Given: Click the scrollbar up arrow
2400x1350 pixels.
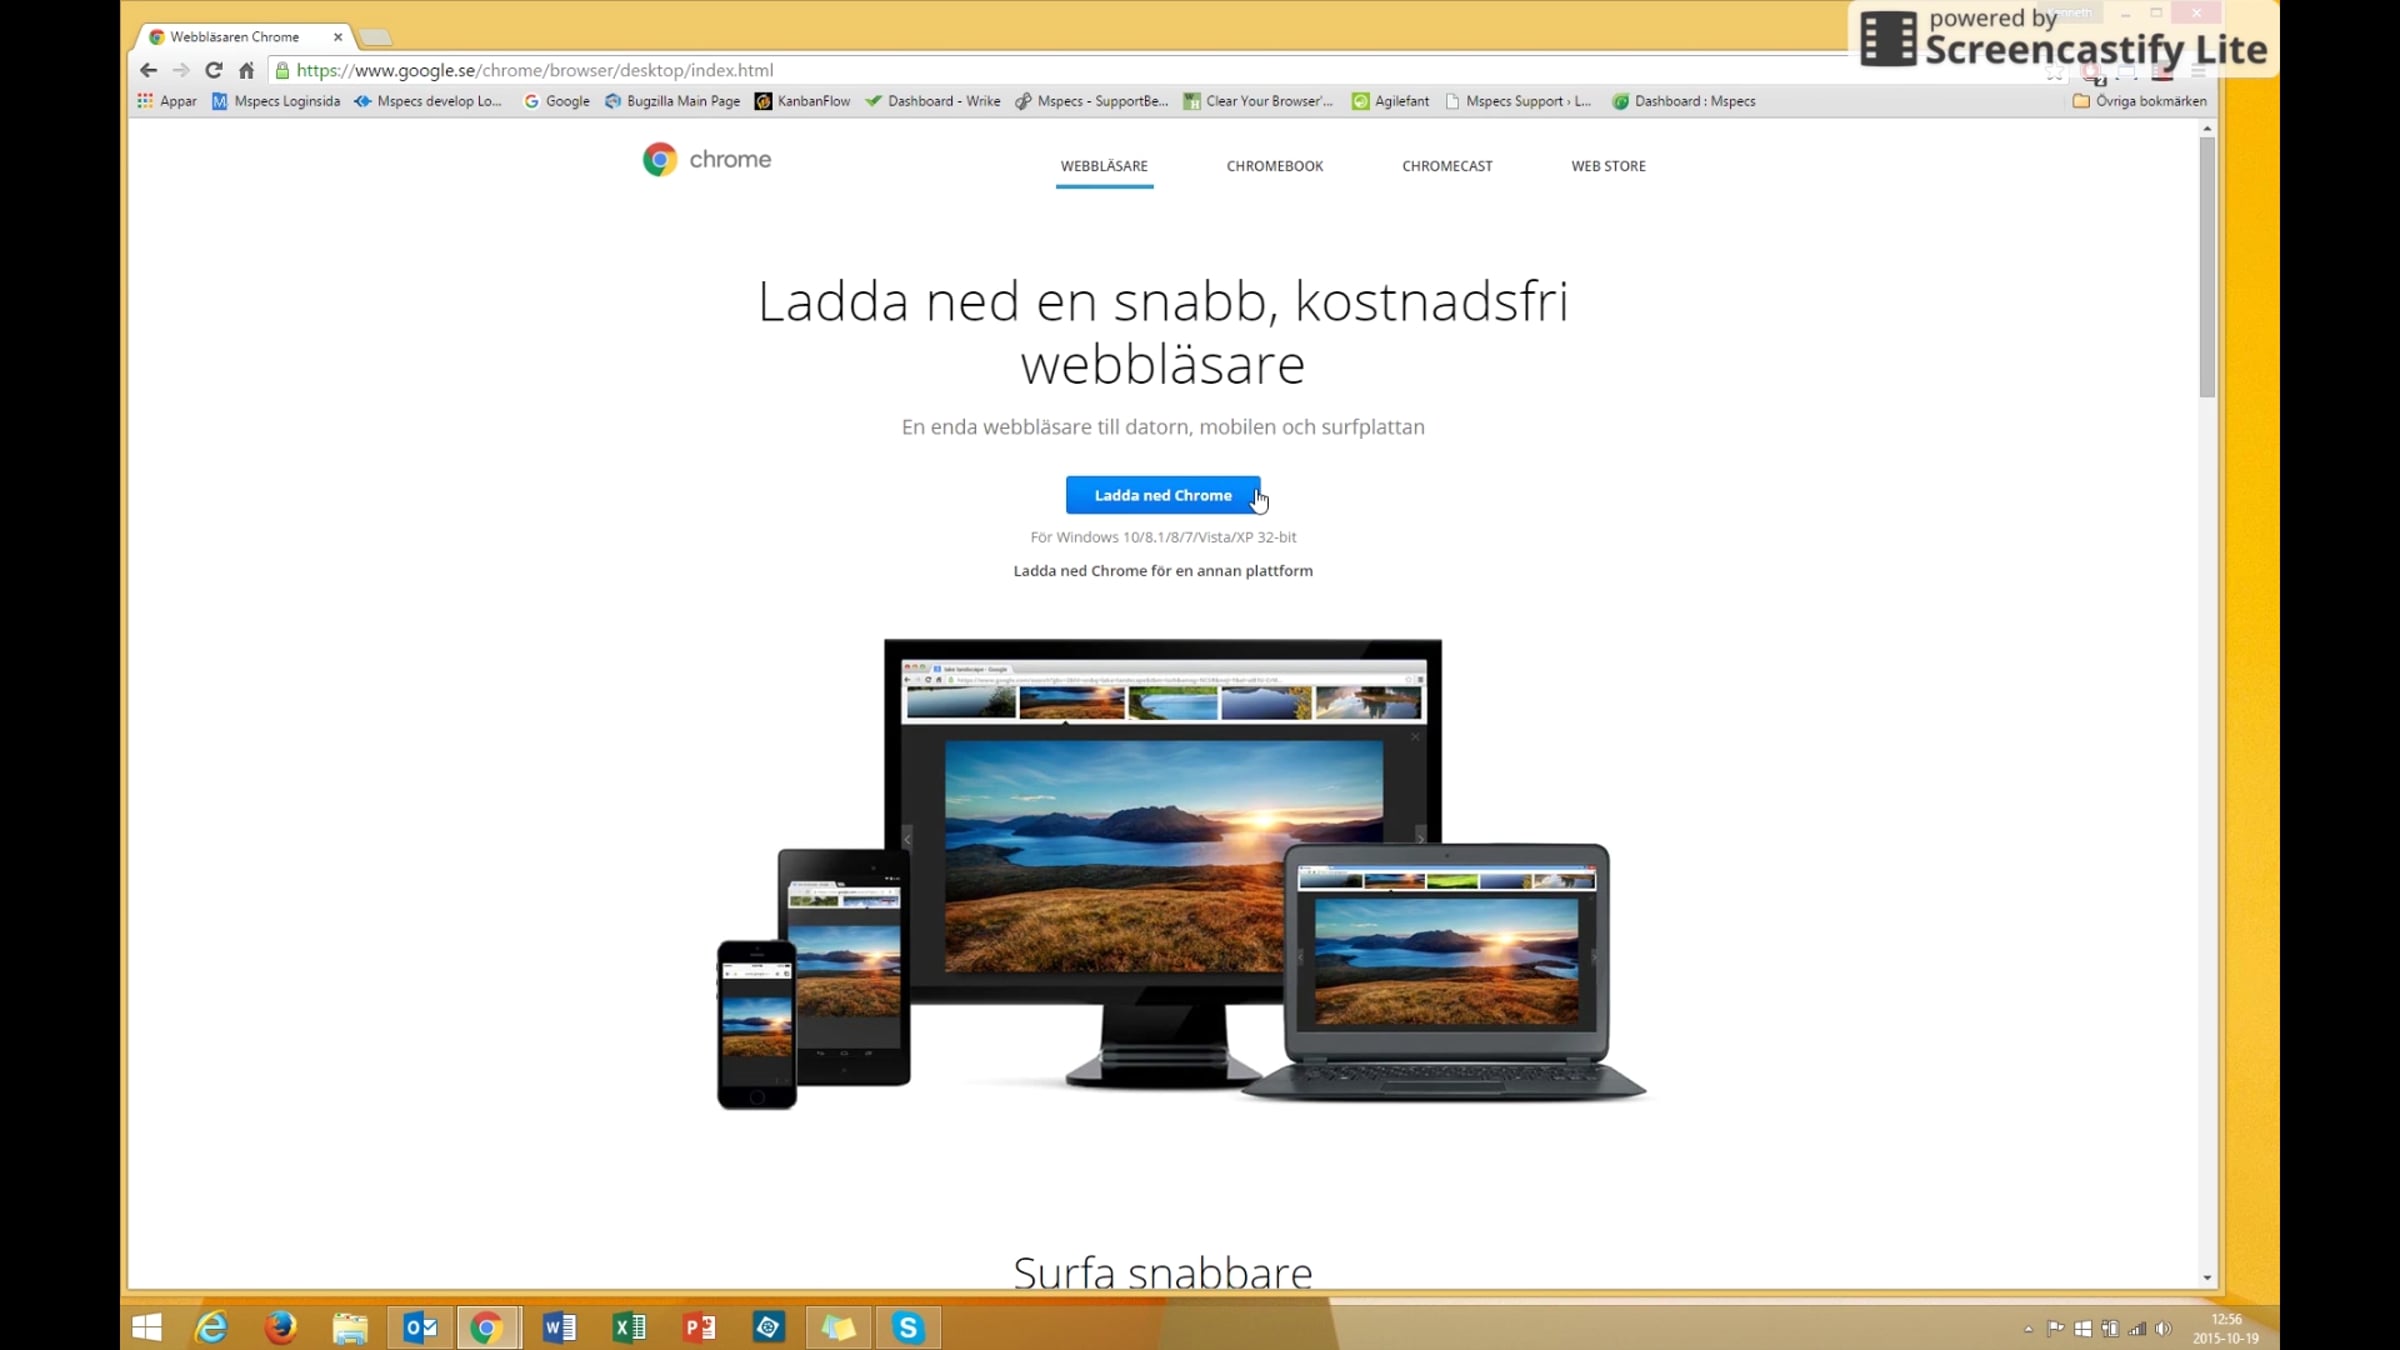Looking at the screenshot, I should 2207,129.
